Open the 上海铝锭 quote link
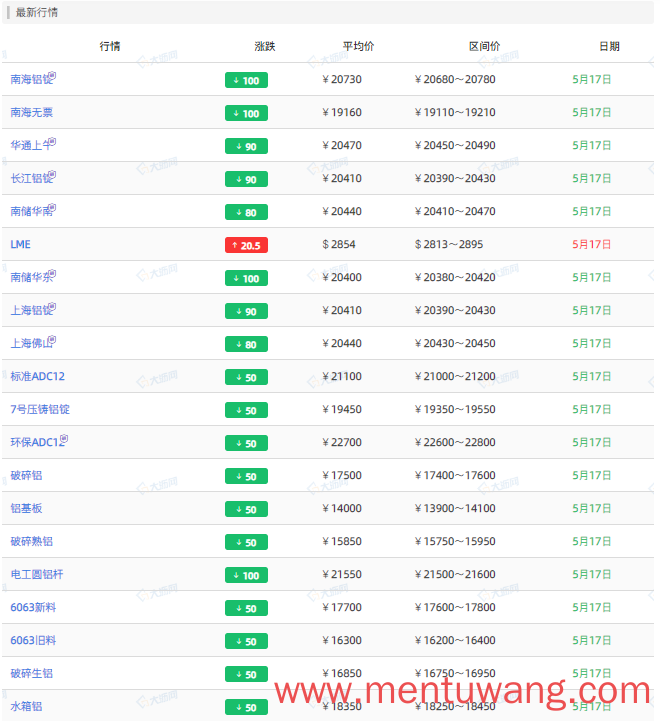The height and width of the screenshot is (721, 660). [31, 310]
